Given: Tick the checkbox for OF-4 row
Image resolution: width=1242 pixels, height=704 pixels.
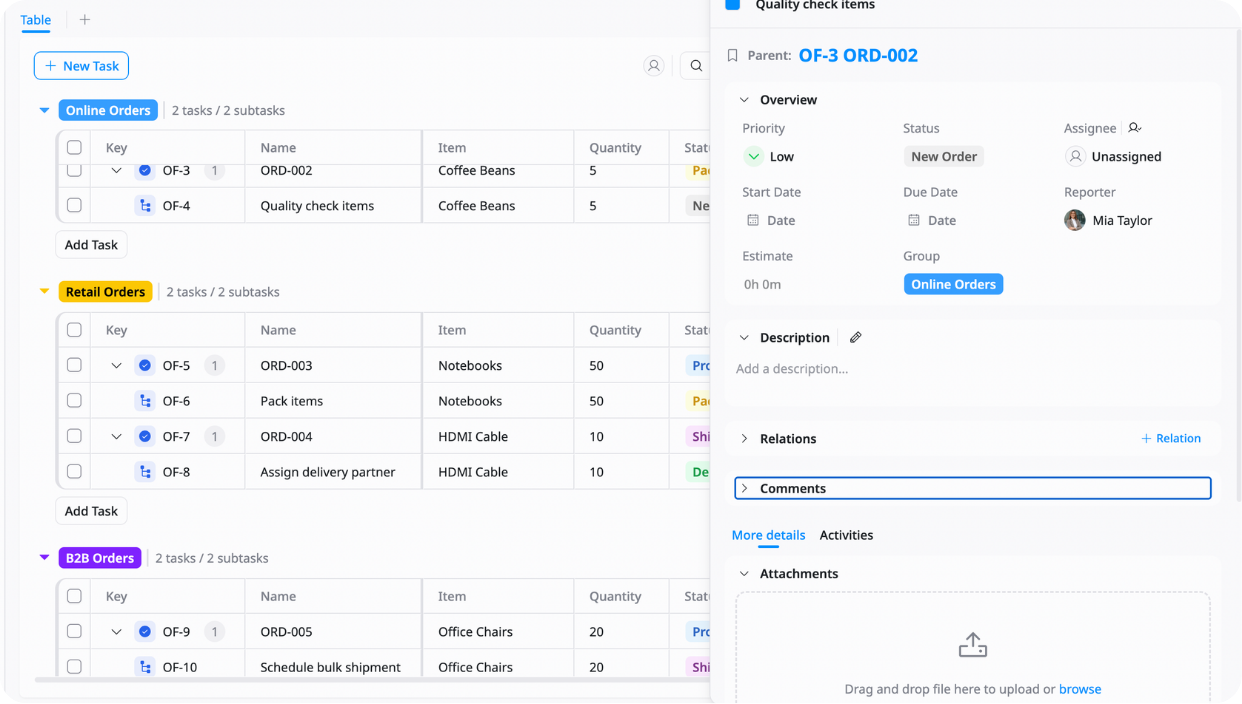Looking at the screenshot, I should point(74,206).
